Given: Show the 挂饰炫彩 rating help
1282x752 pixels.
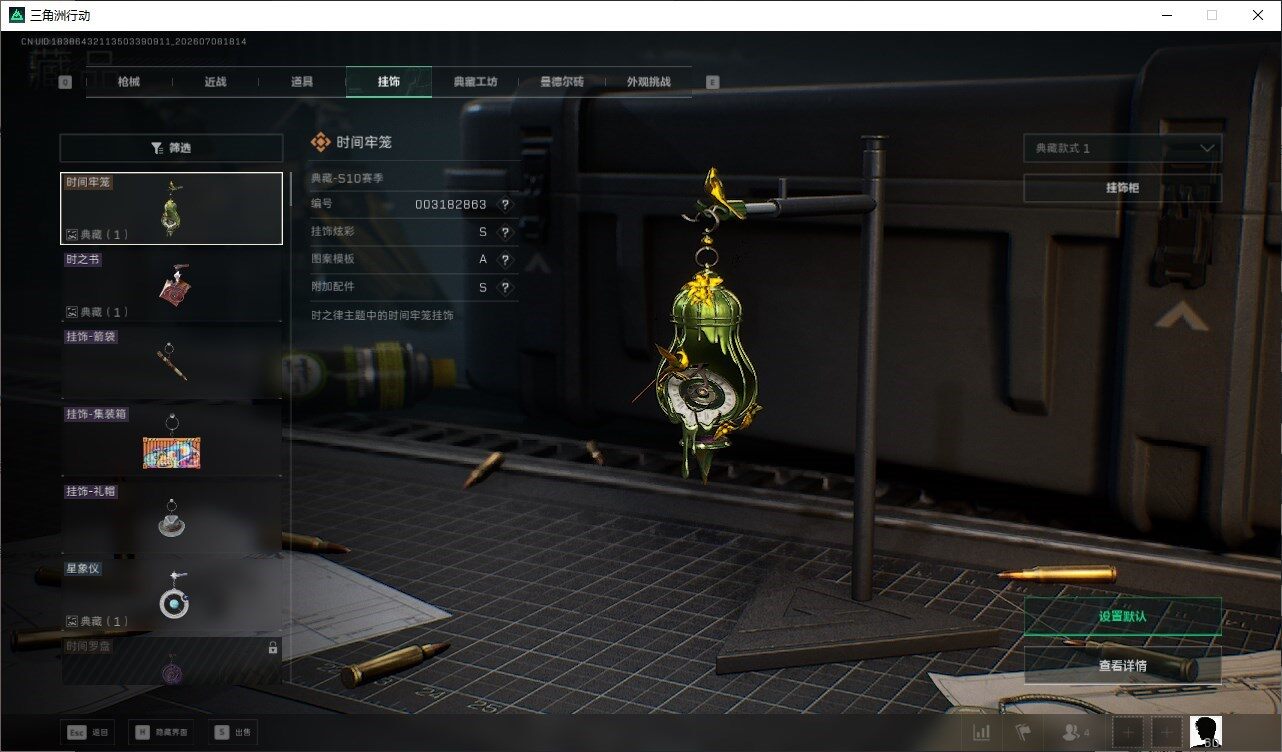Looking at the screenshot, I should pyautogui.click(x=505, y=233).
